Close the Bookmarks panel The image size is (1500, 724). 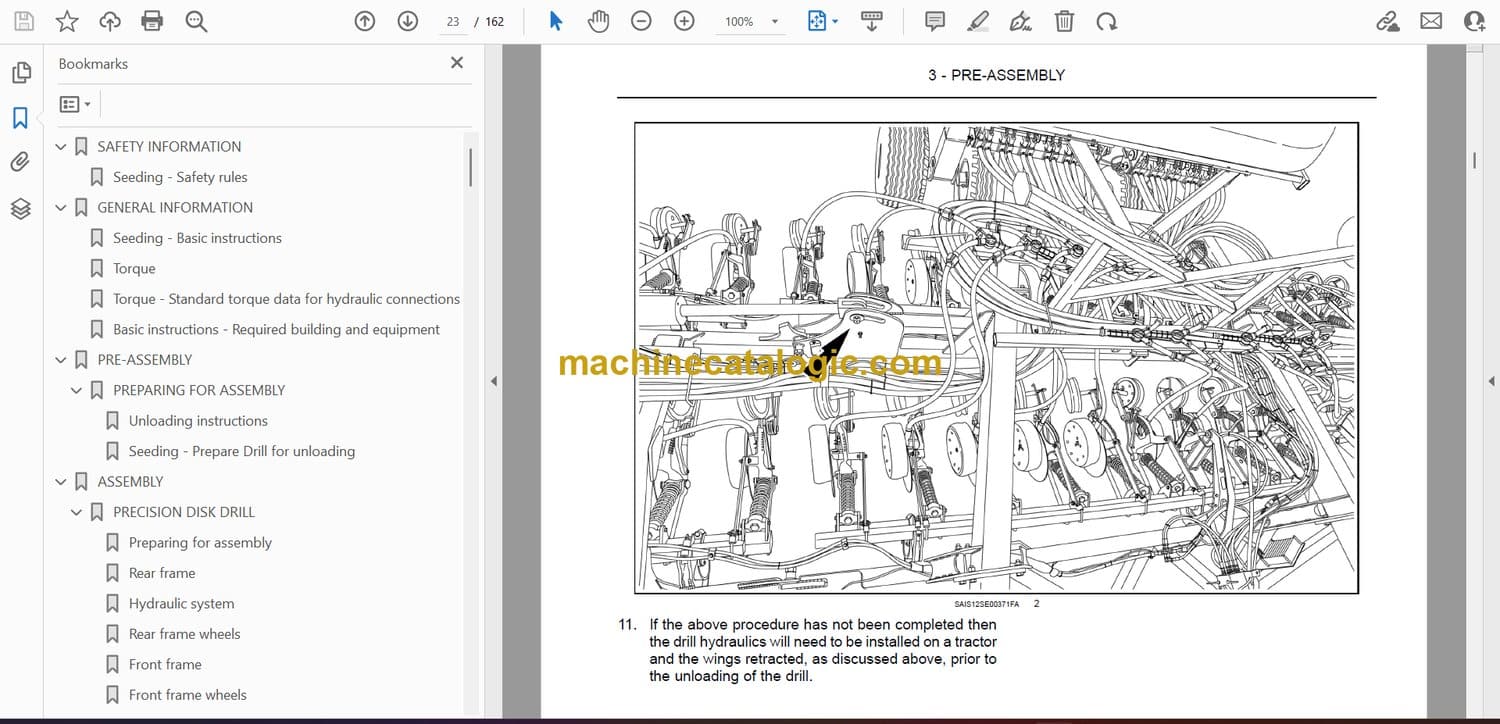[x=457, y=63]
